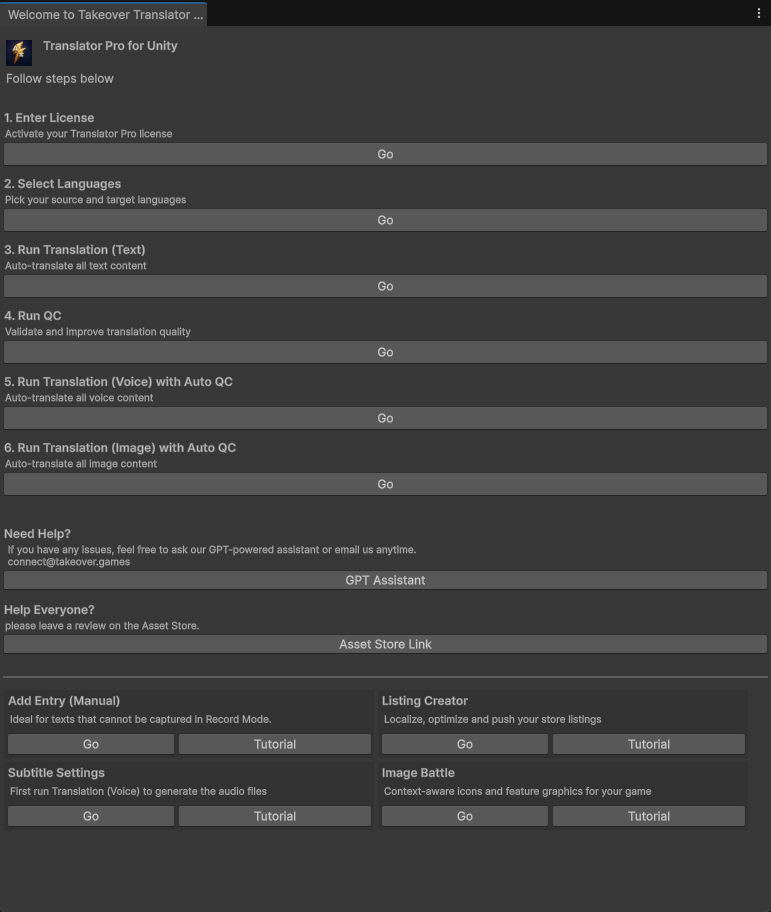Click Go under Run QC
The height and width of the screenshot is (912, 771).
pos(385,351)
